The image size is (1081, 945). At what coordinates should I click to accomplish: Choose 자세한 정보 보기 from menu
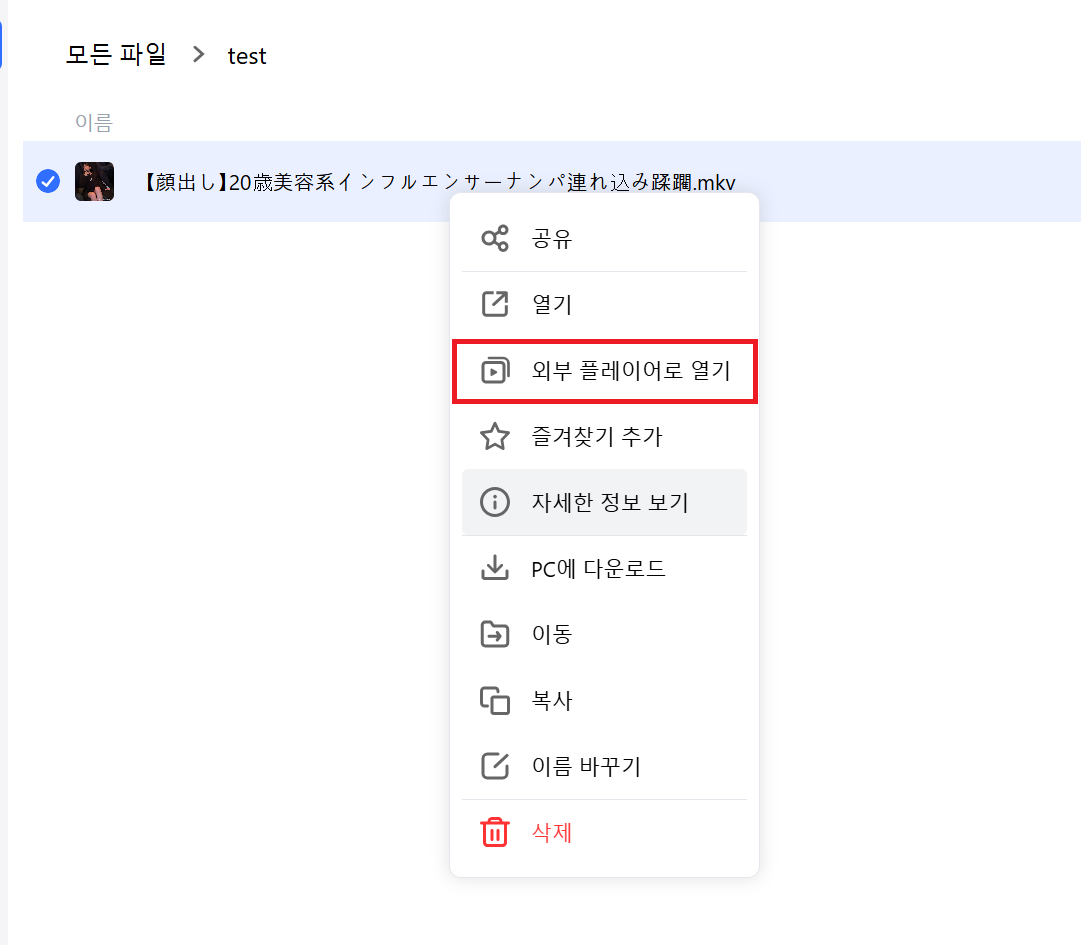tap(605, 502)
